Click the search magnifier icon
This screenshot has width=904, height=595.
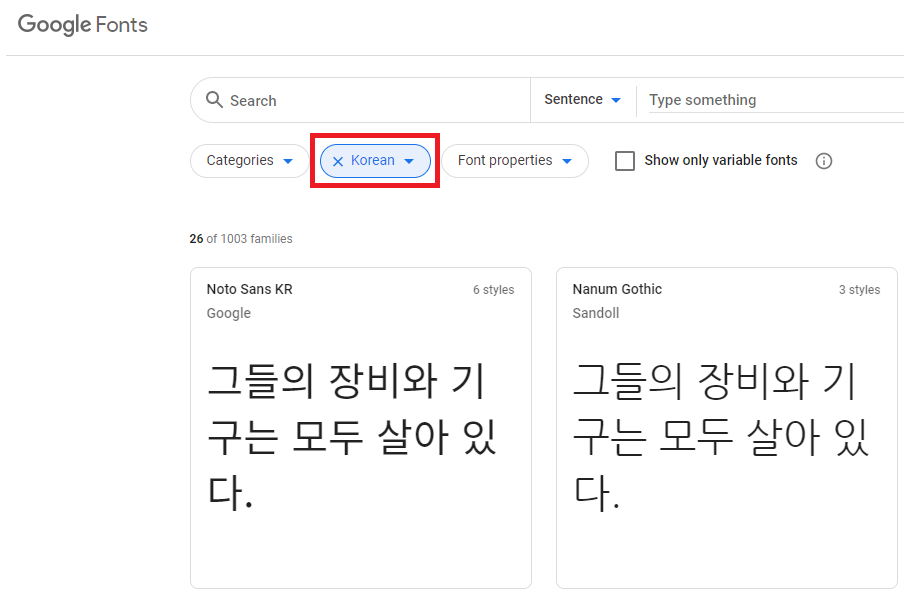tap(214, 100)
